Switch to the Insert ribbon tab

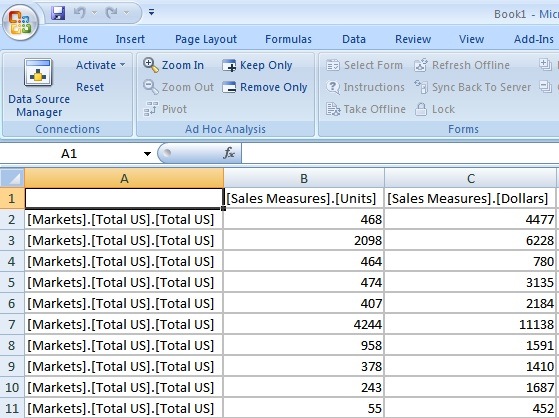[130, 39]
